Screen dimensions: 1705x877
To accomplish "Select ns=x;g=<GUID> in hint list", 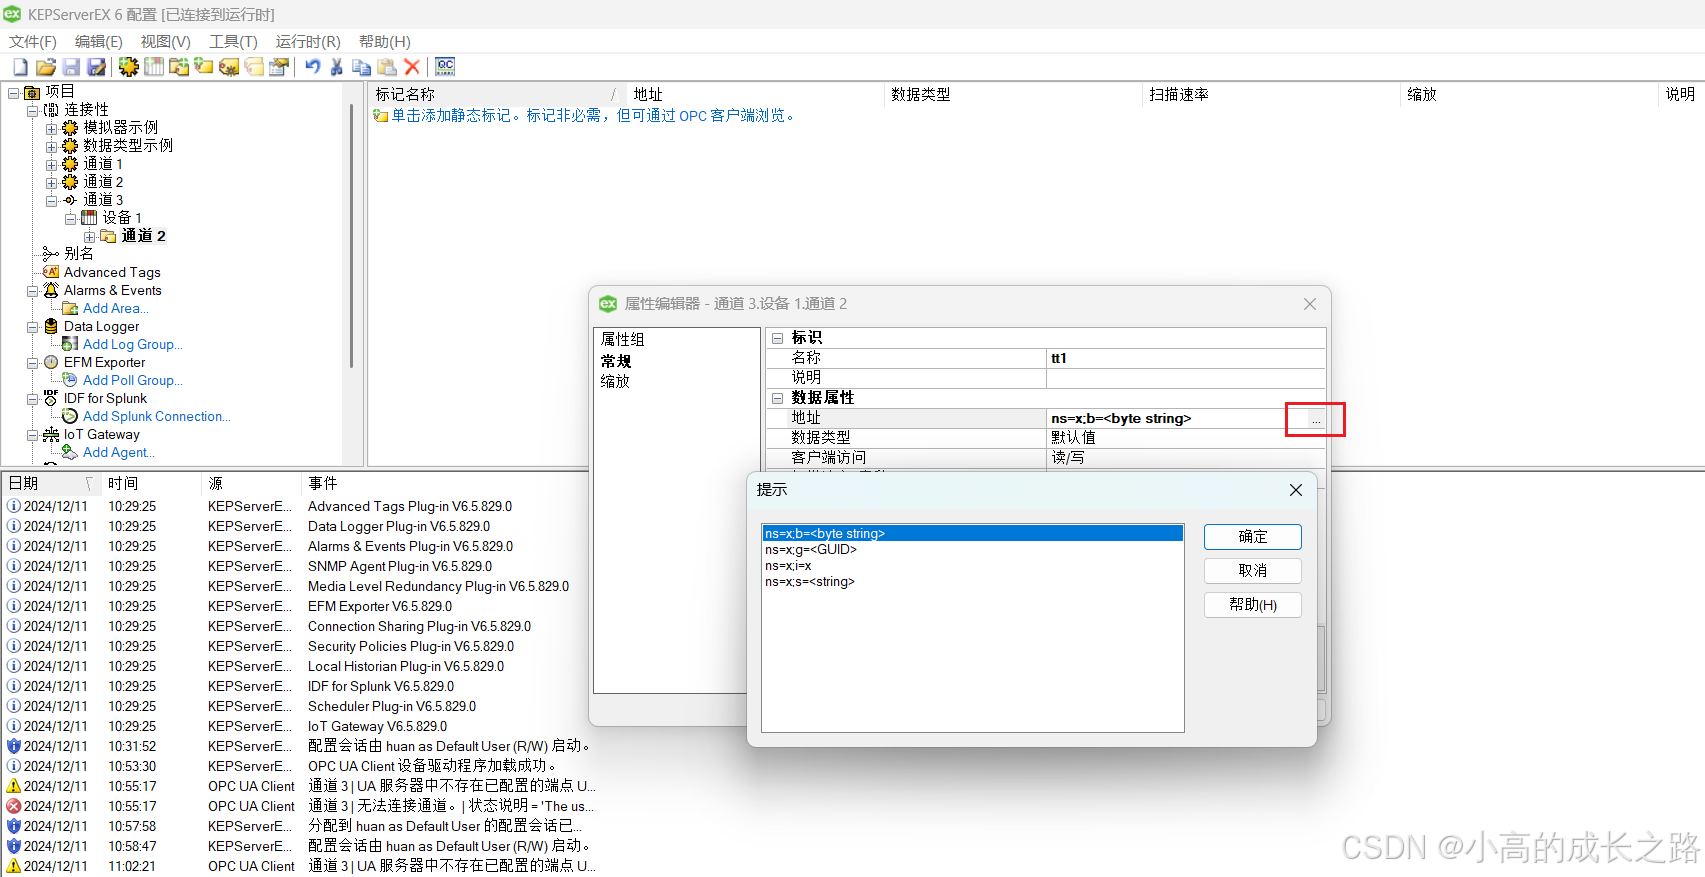I will coord(972,550).
